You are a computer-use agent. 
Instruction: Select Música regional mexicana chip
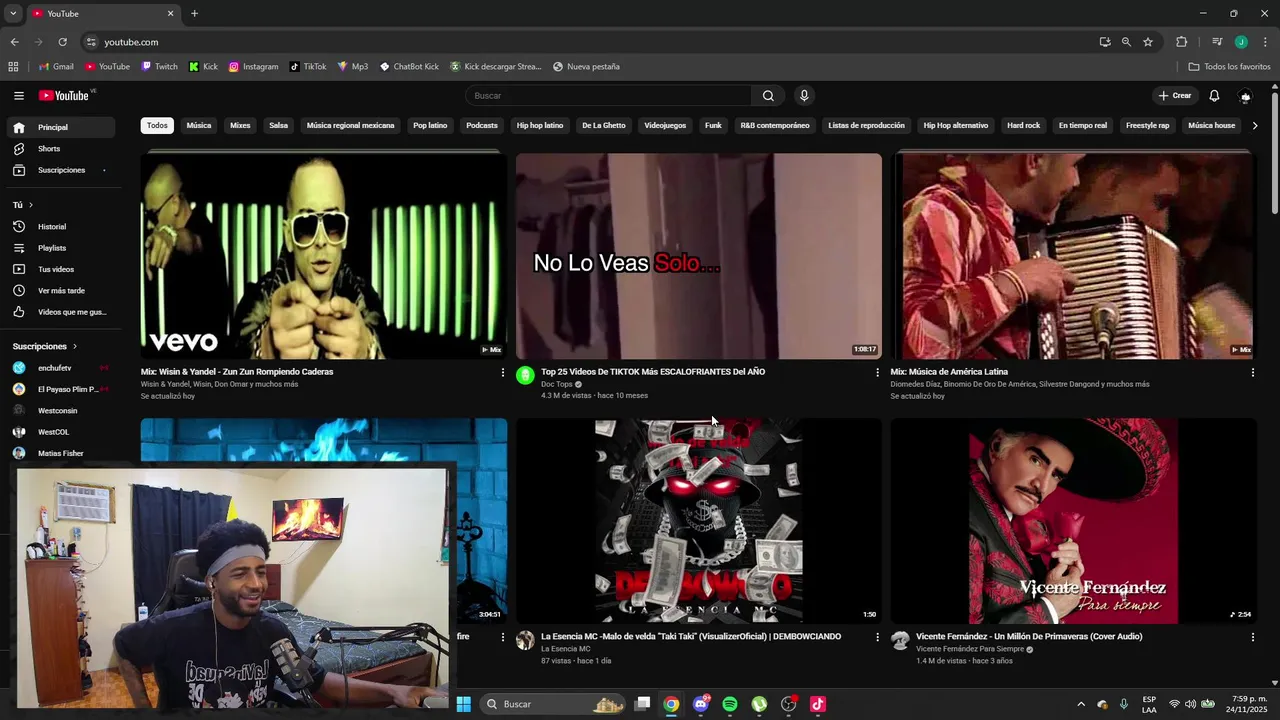[351, 126]
